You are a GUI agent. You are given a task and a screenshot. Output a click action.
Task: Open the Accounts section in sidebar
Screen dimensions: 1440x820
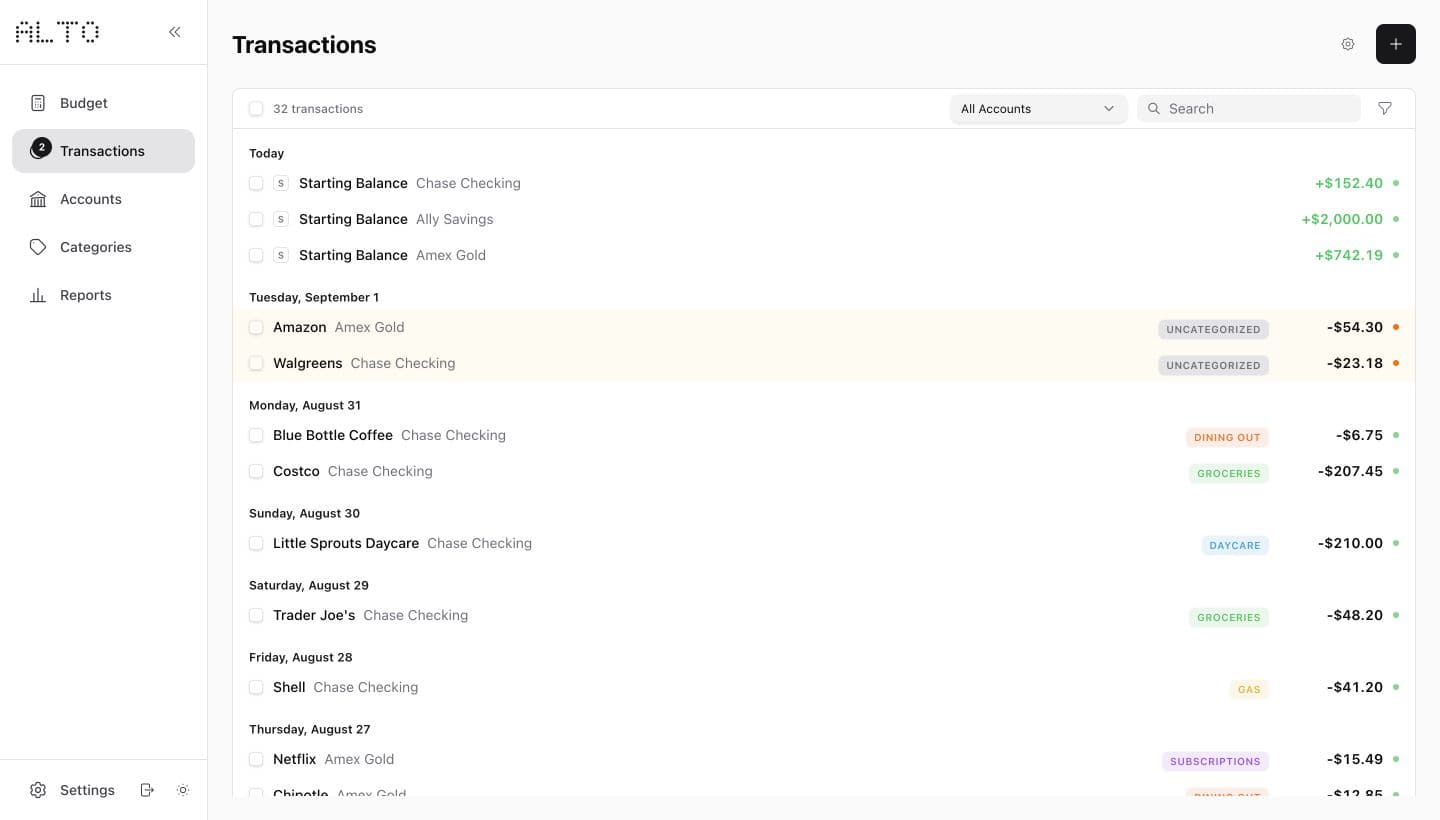[x=103, y=199]
